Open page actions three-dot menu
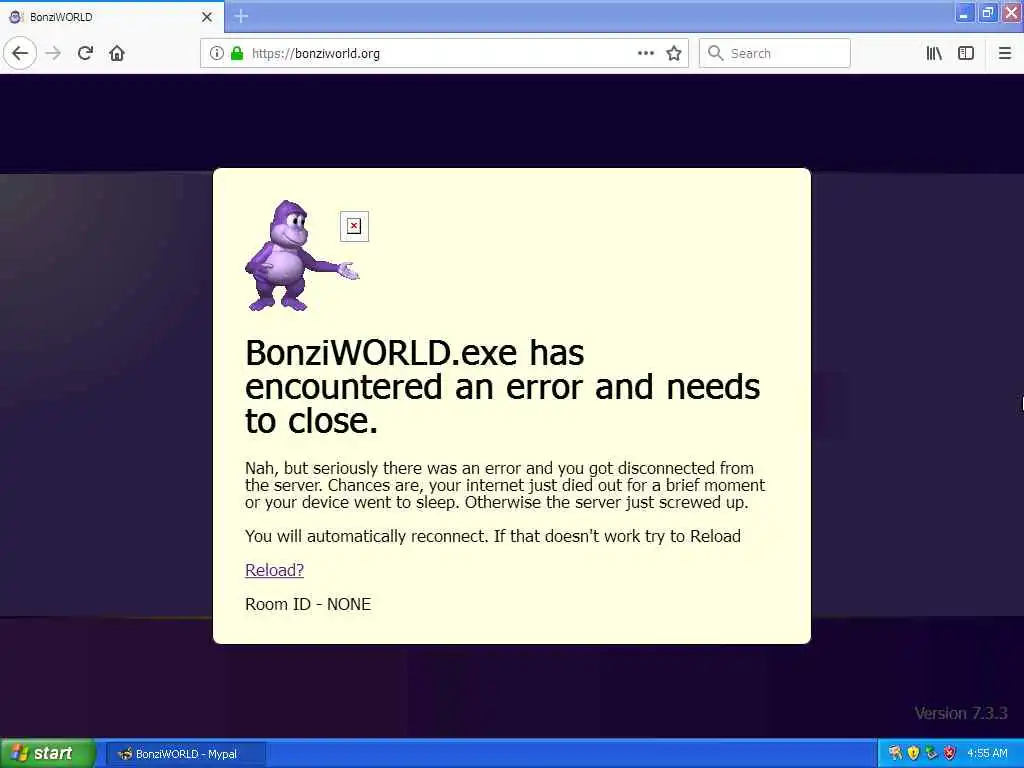 click(646, 53)
